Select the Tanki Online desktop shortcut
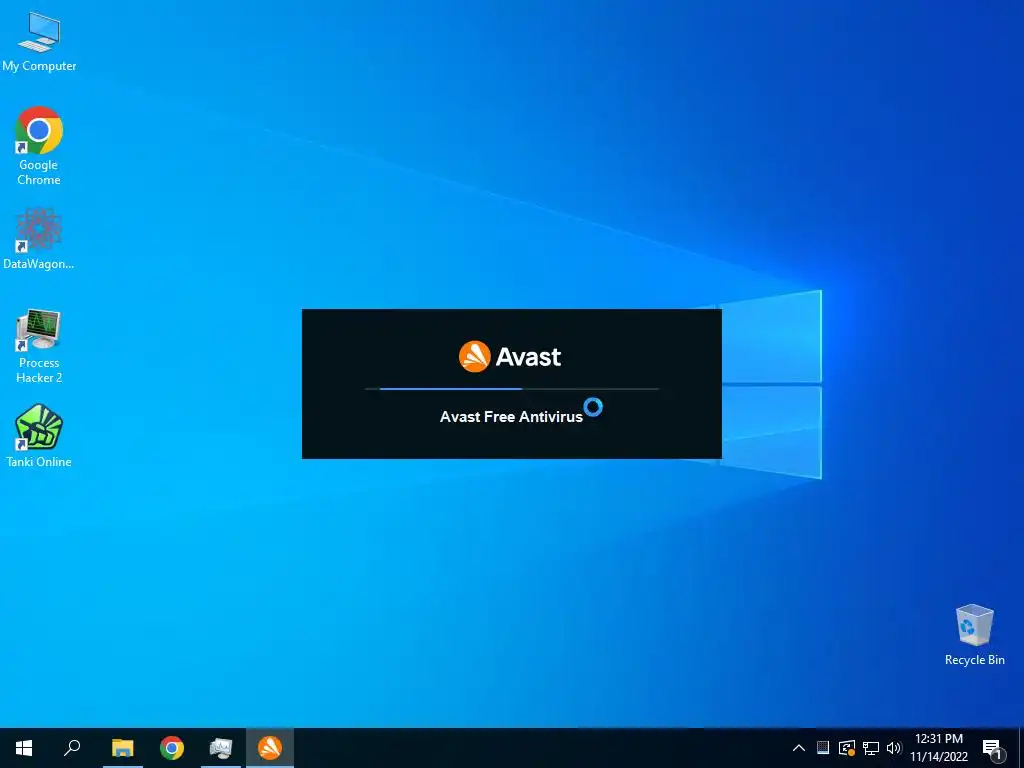The width and height of the screenshot is (1024, 768). (x=39, y=436)
